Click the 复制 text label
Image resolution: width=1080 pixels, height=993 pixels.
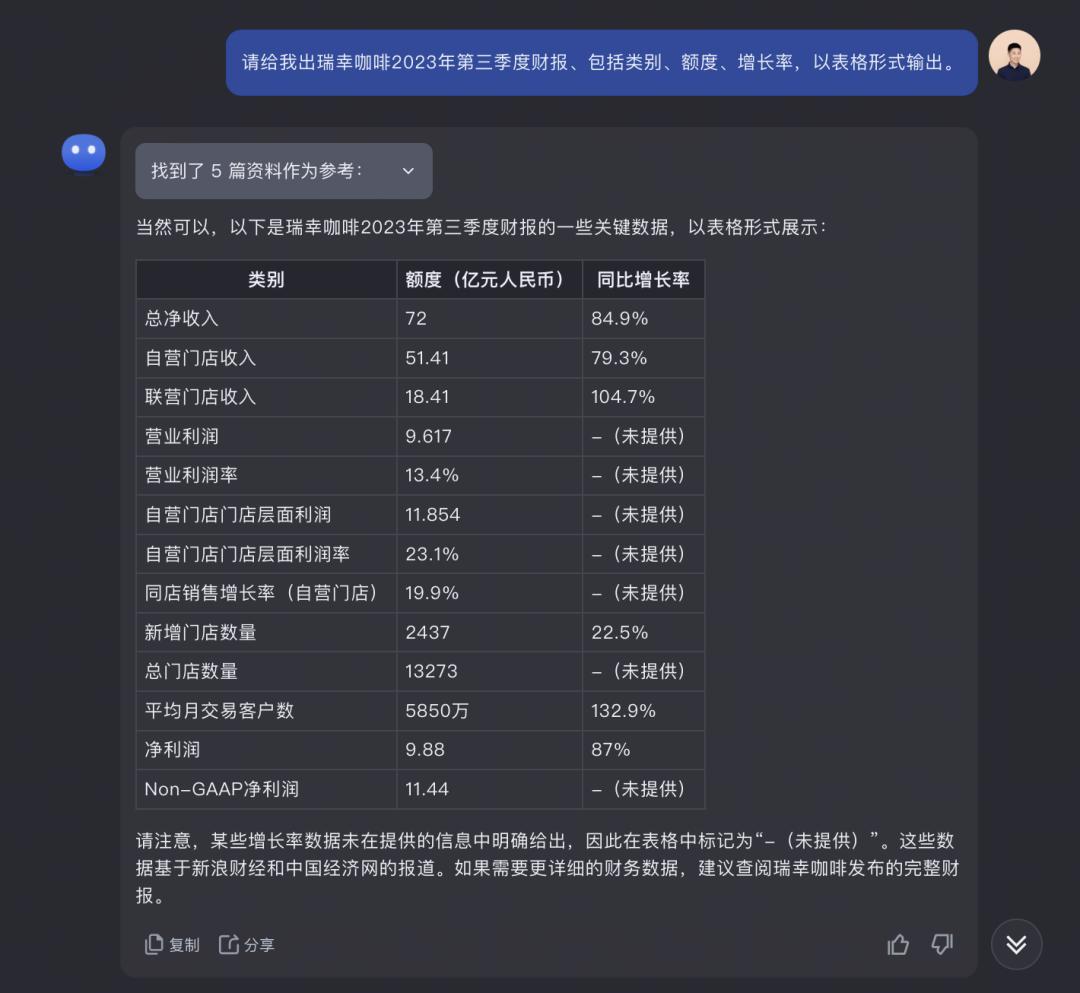[185, 945]
